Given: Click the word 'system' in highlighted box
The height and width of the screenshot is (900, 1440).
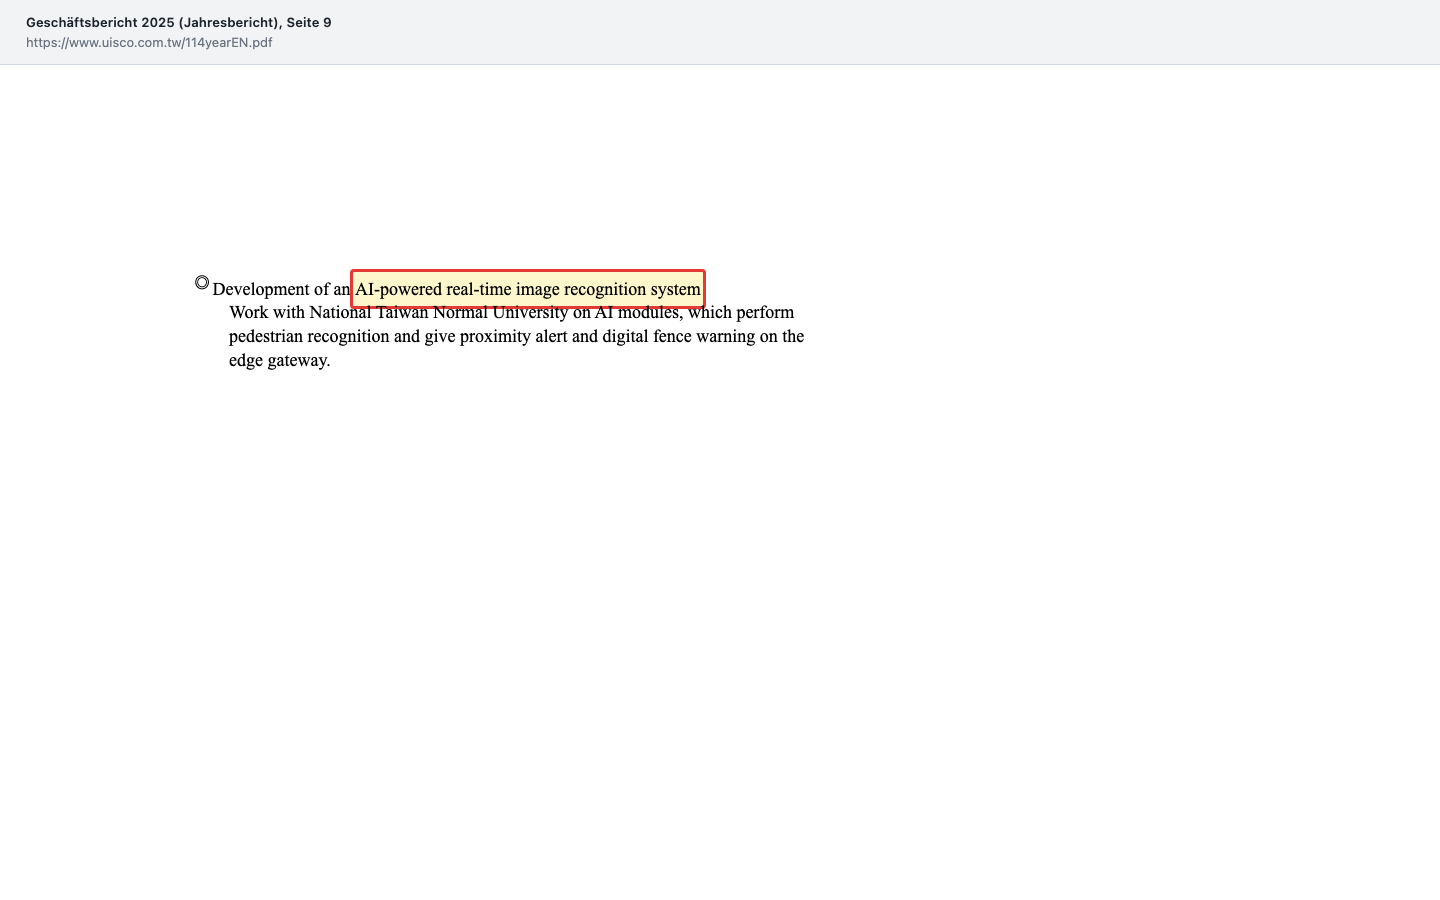Looking at the screenshot, I should tap(676, 289).
